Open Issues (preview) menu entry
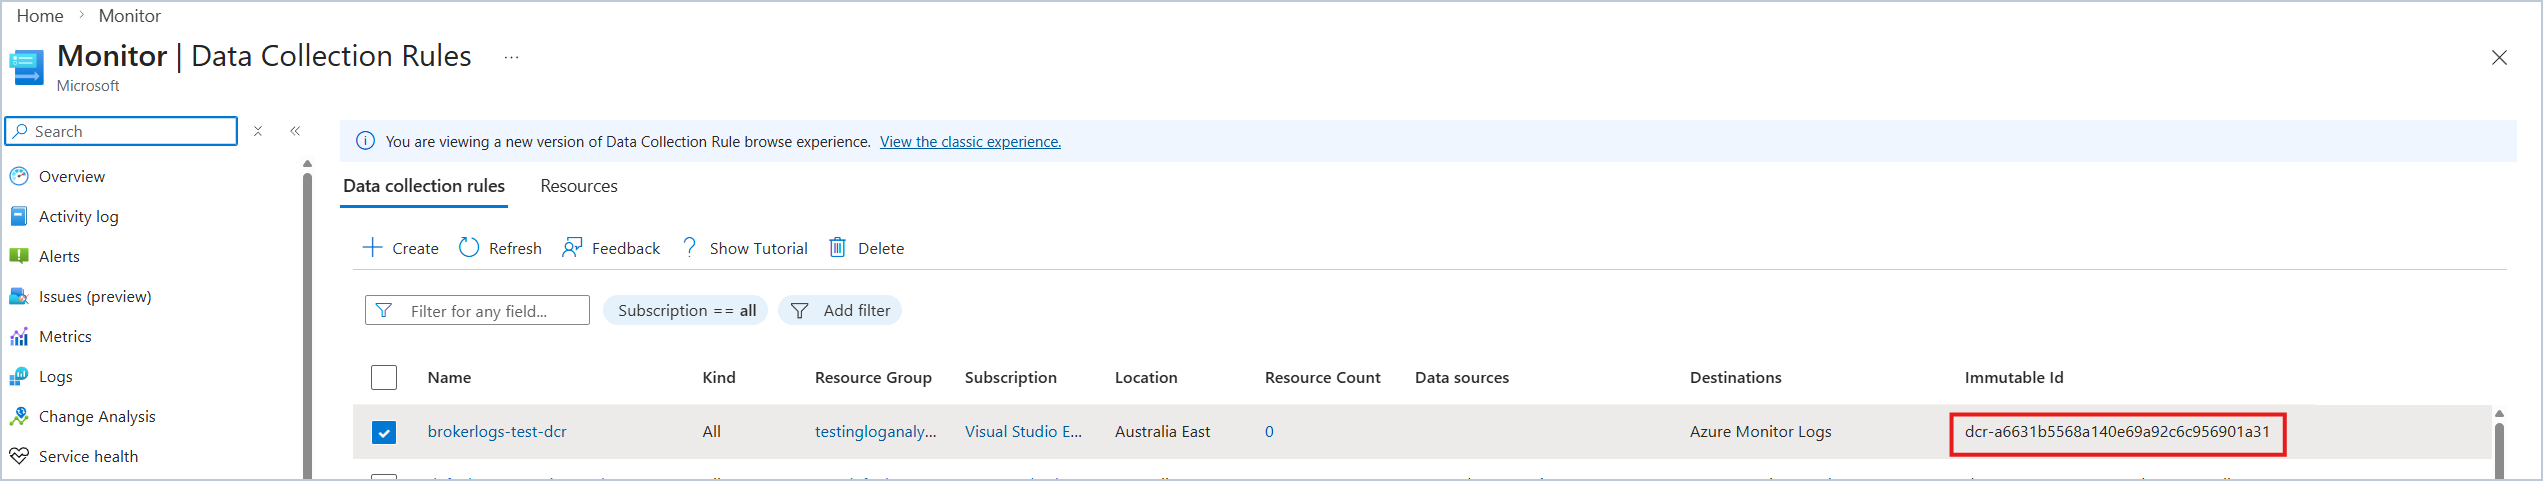This screenshot has width=2543, height=481. [x=95, y=296]
